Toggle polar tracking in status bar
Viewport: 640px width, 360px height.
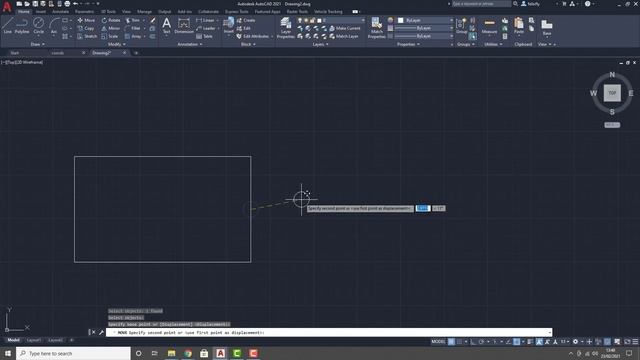point(482,342)
